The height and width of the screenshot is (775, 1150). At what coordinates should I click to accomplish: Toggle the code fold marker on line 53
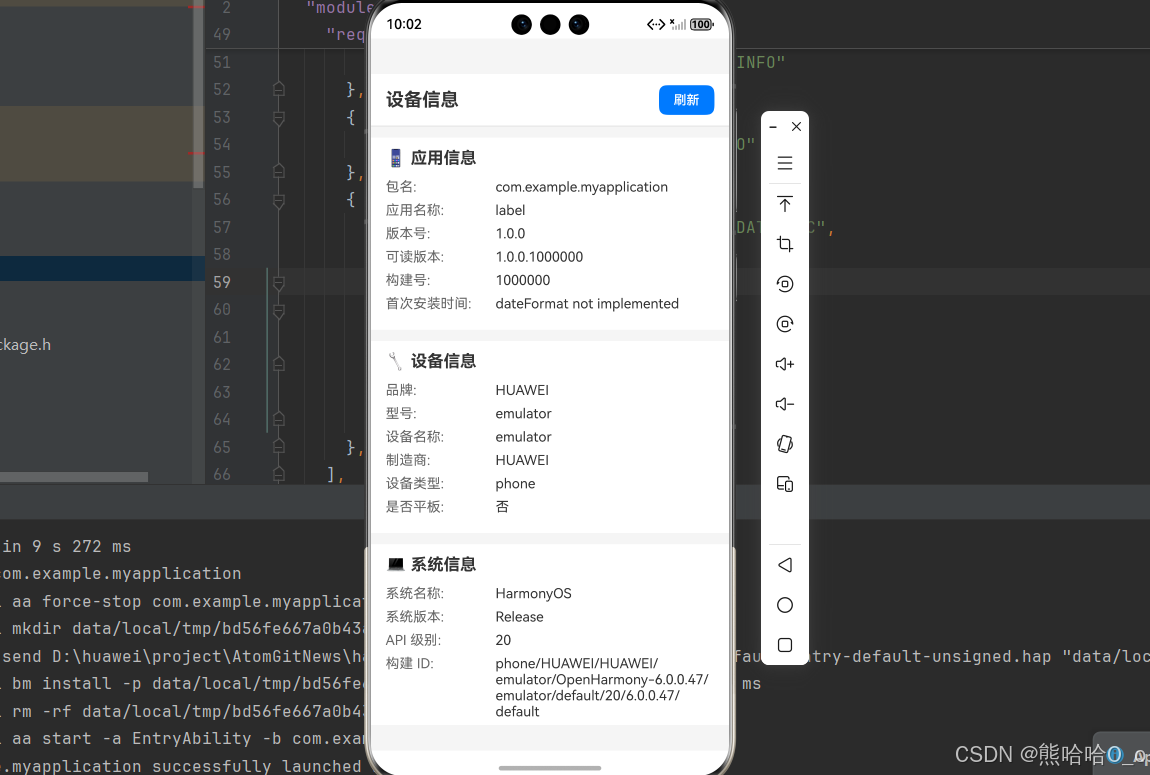click(x=279, y=117)
